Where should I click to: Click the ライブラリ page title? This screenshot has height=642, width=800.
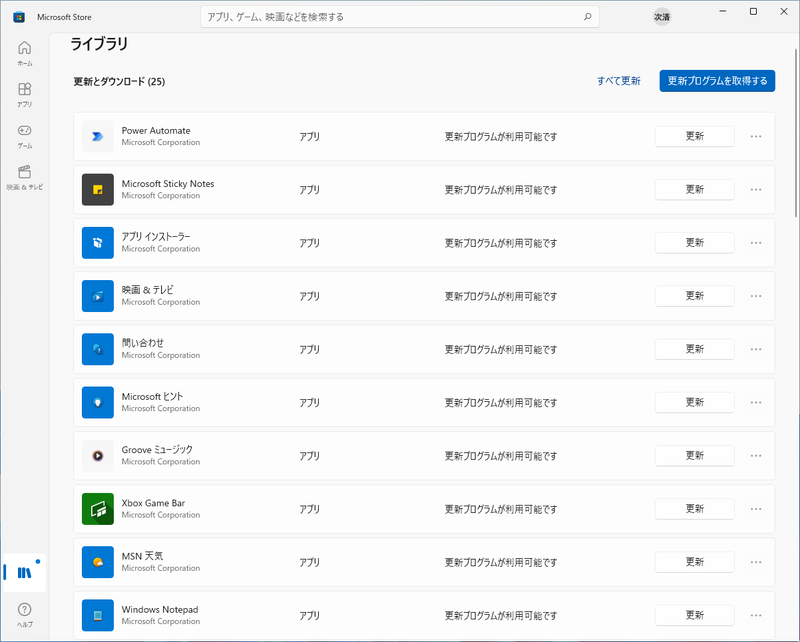coord(99,44)
